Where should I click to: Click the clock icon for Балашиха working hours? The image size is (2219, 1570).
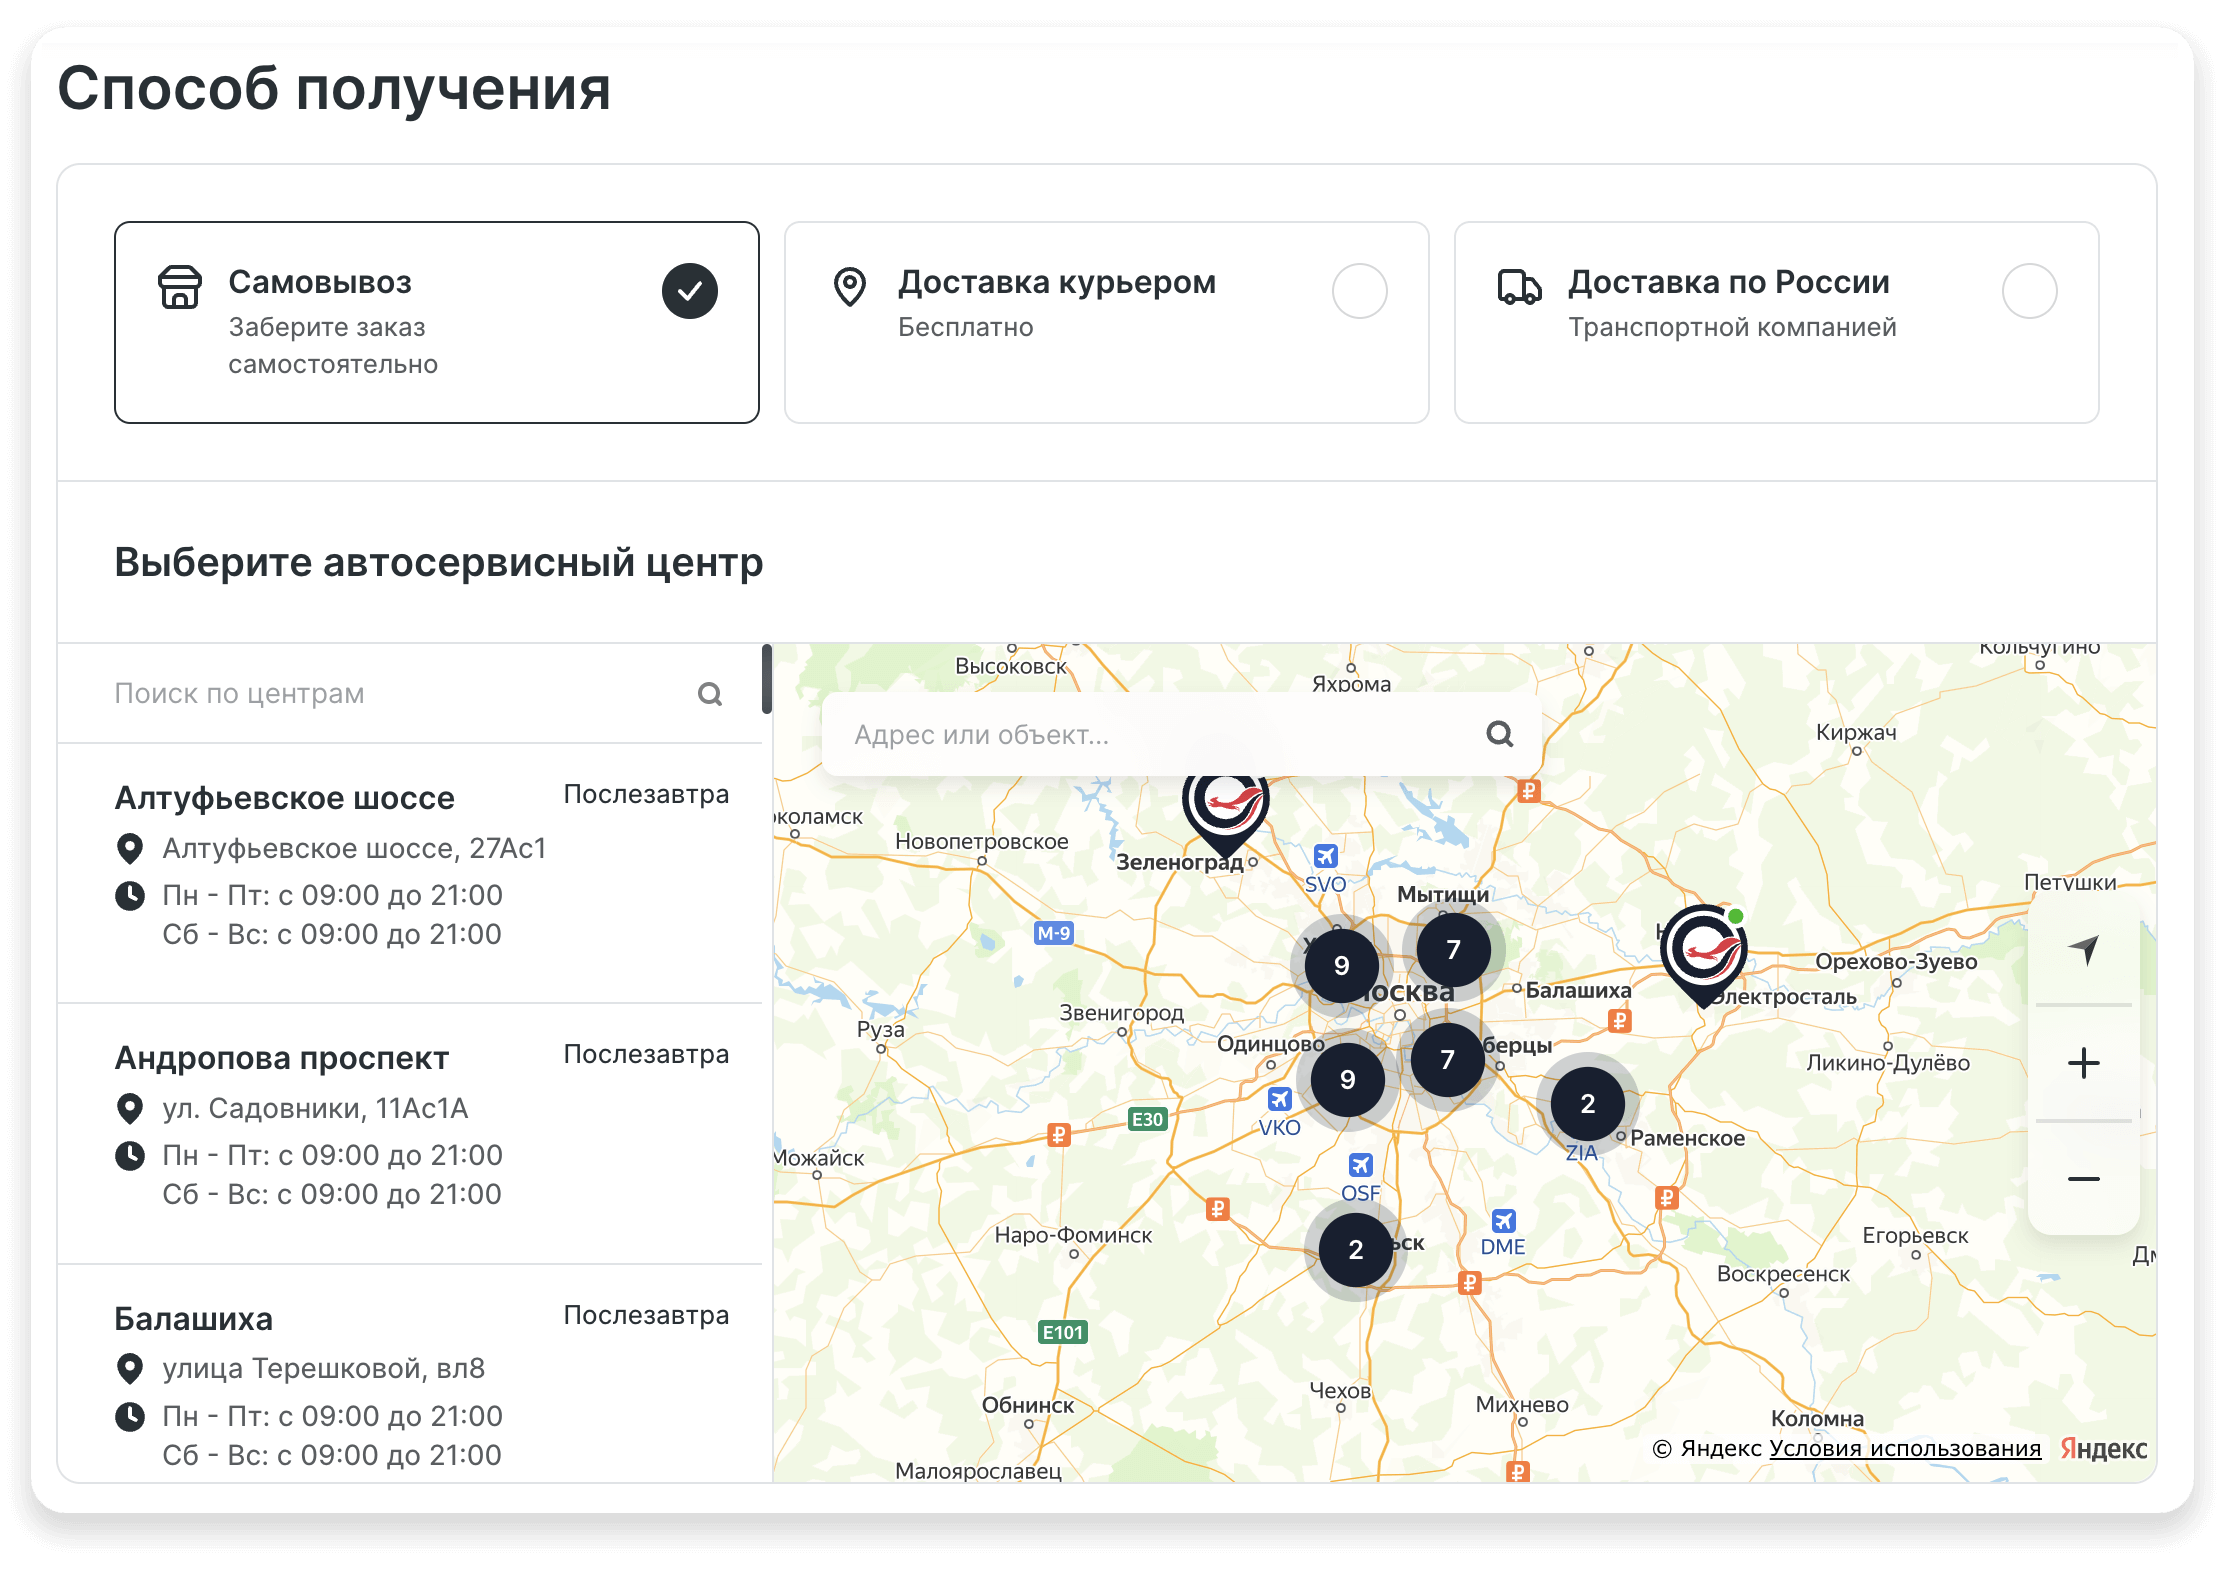pos(131,1416)
